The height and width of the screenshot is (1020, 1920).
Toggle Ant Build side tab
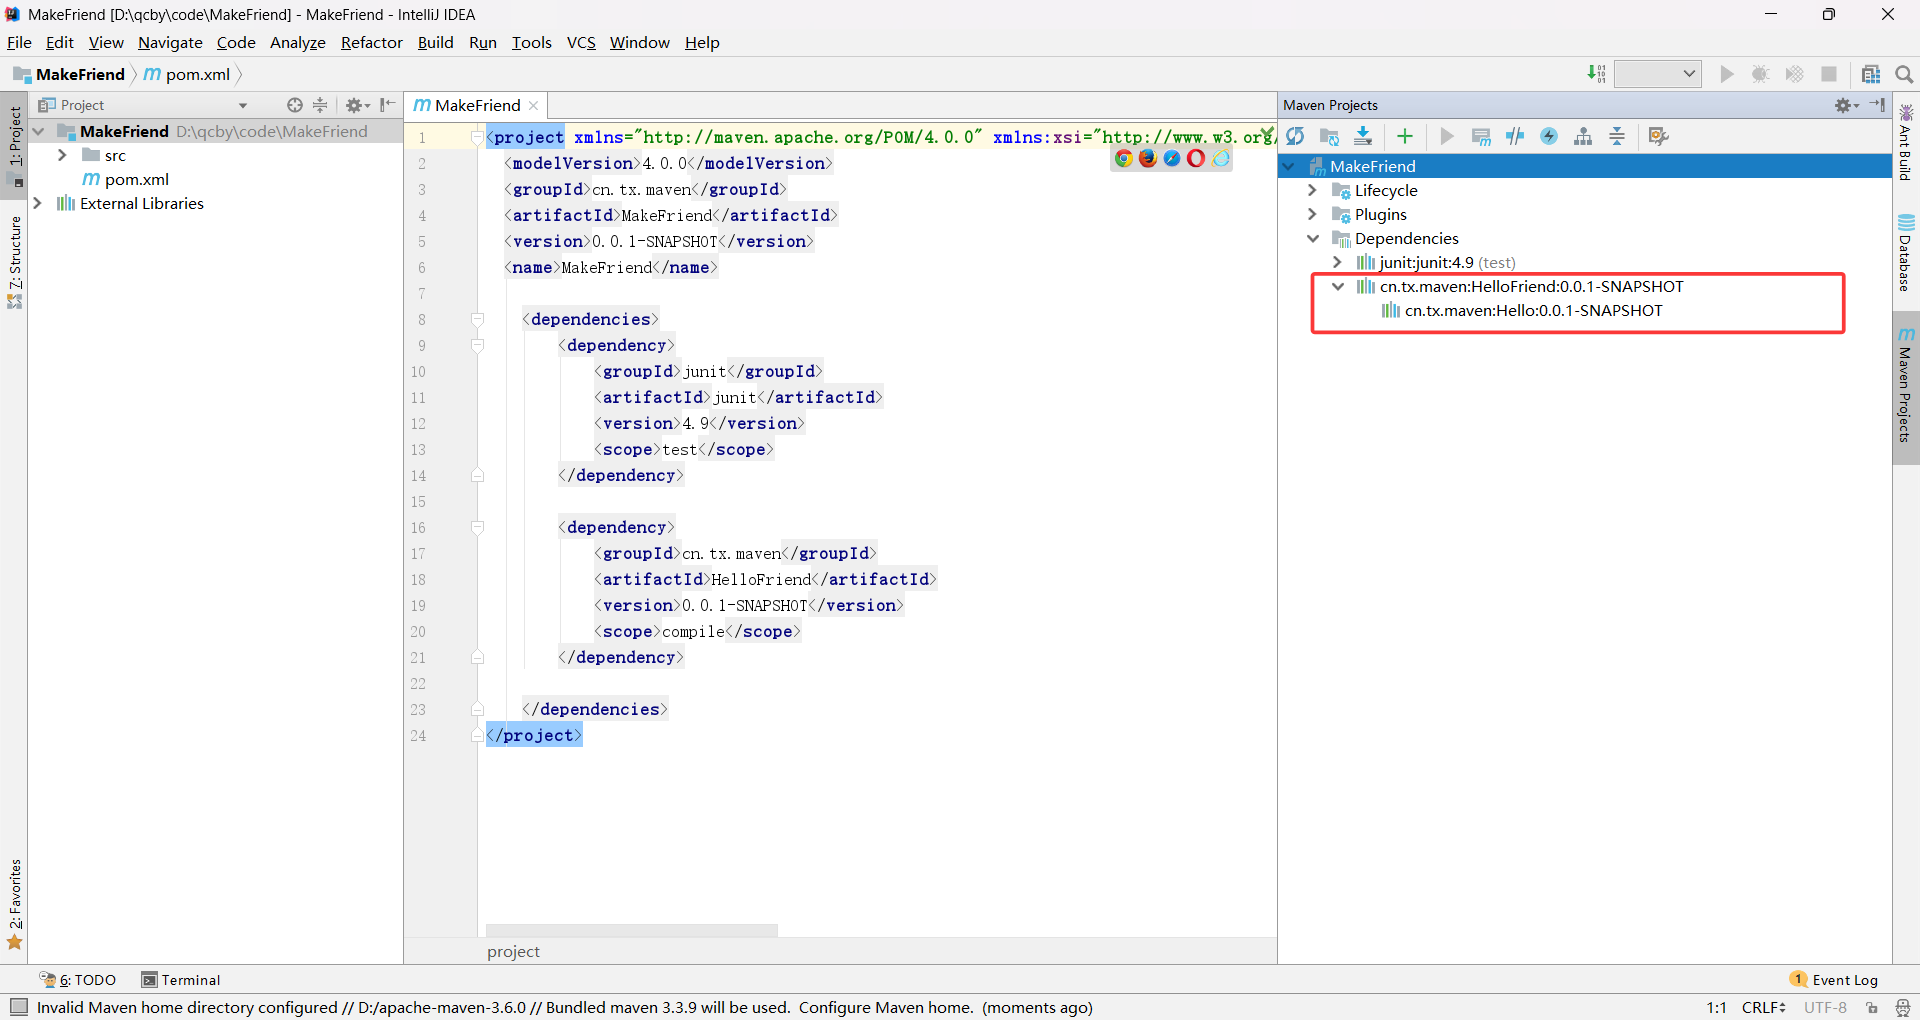click(x=1906, y=142)
